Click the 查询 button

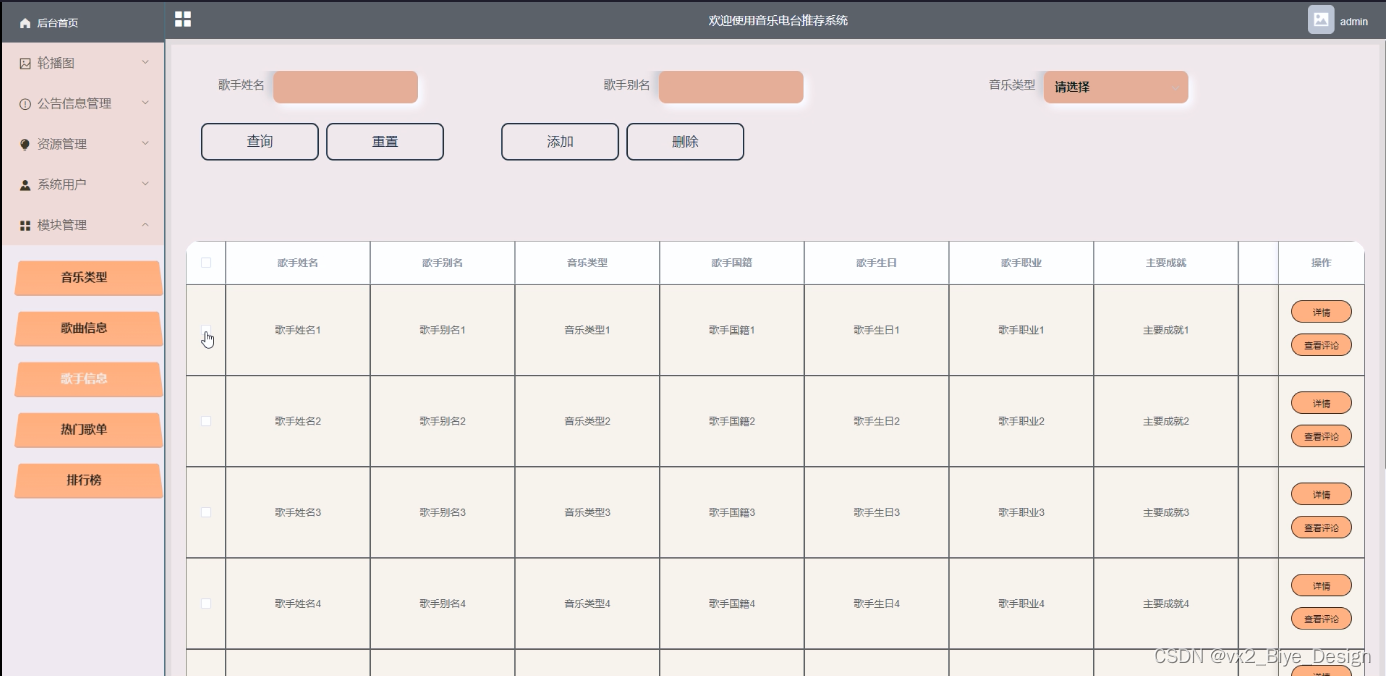260,142
